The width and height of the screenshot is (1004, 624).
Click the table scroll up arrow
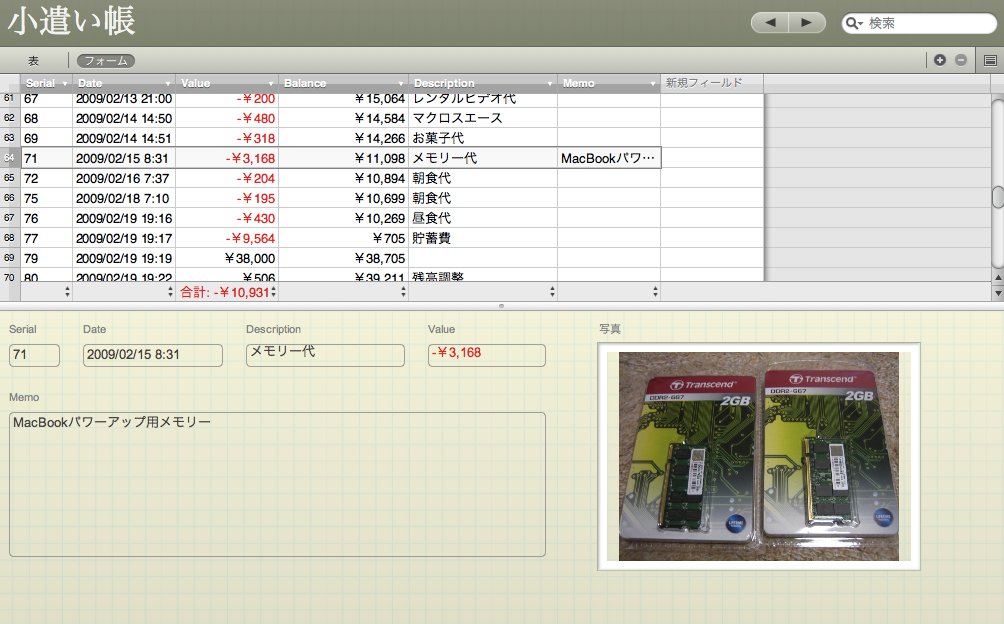pyautogui.click(x=998, y=278)
